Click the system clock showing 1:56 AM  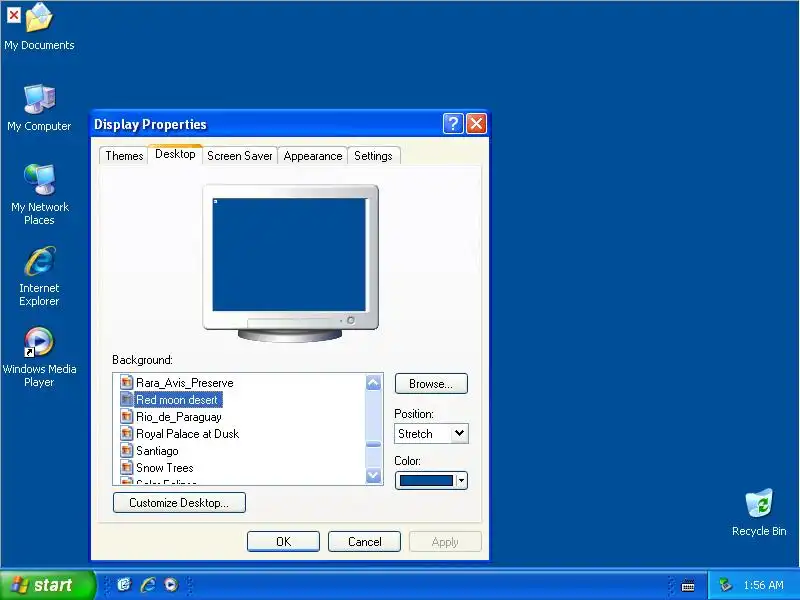coord(763,585)
